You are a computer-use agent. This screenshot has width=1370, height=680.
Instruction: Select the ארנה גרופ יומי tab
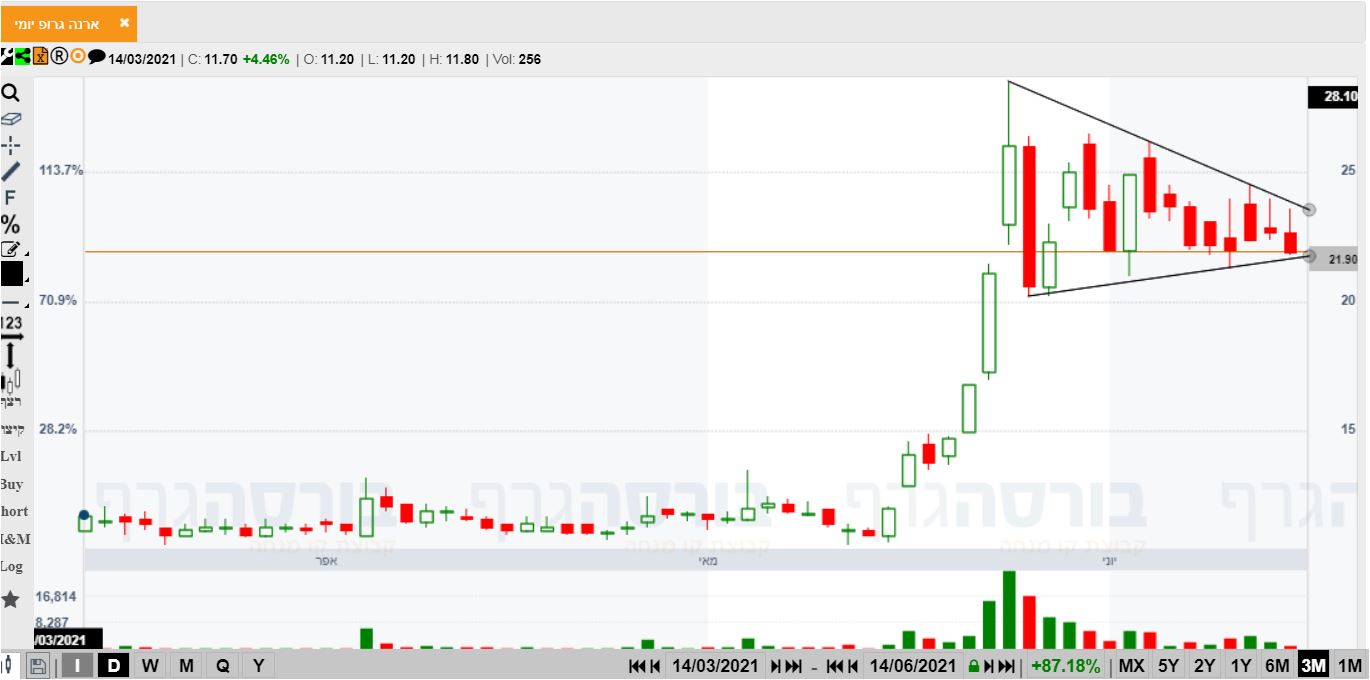point(69,23)
